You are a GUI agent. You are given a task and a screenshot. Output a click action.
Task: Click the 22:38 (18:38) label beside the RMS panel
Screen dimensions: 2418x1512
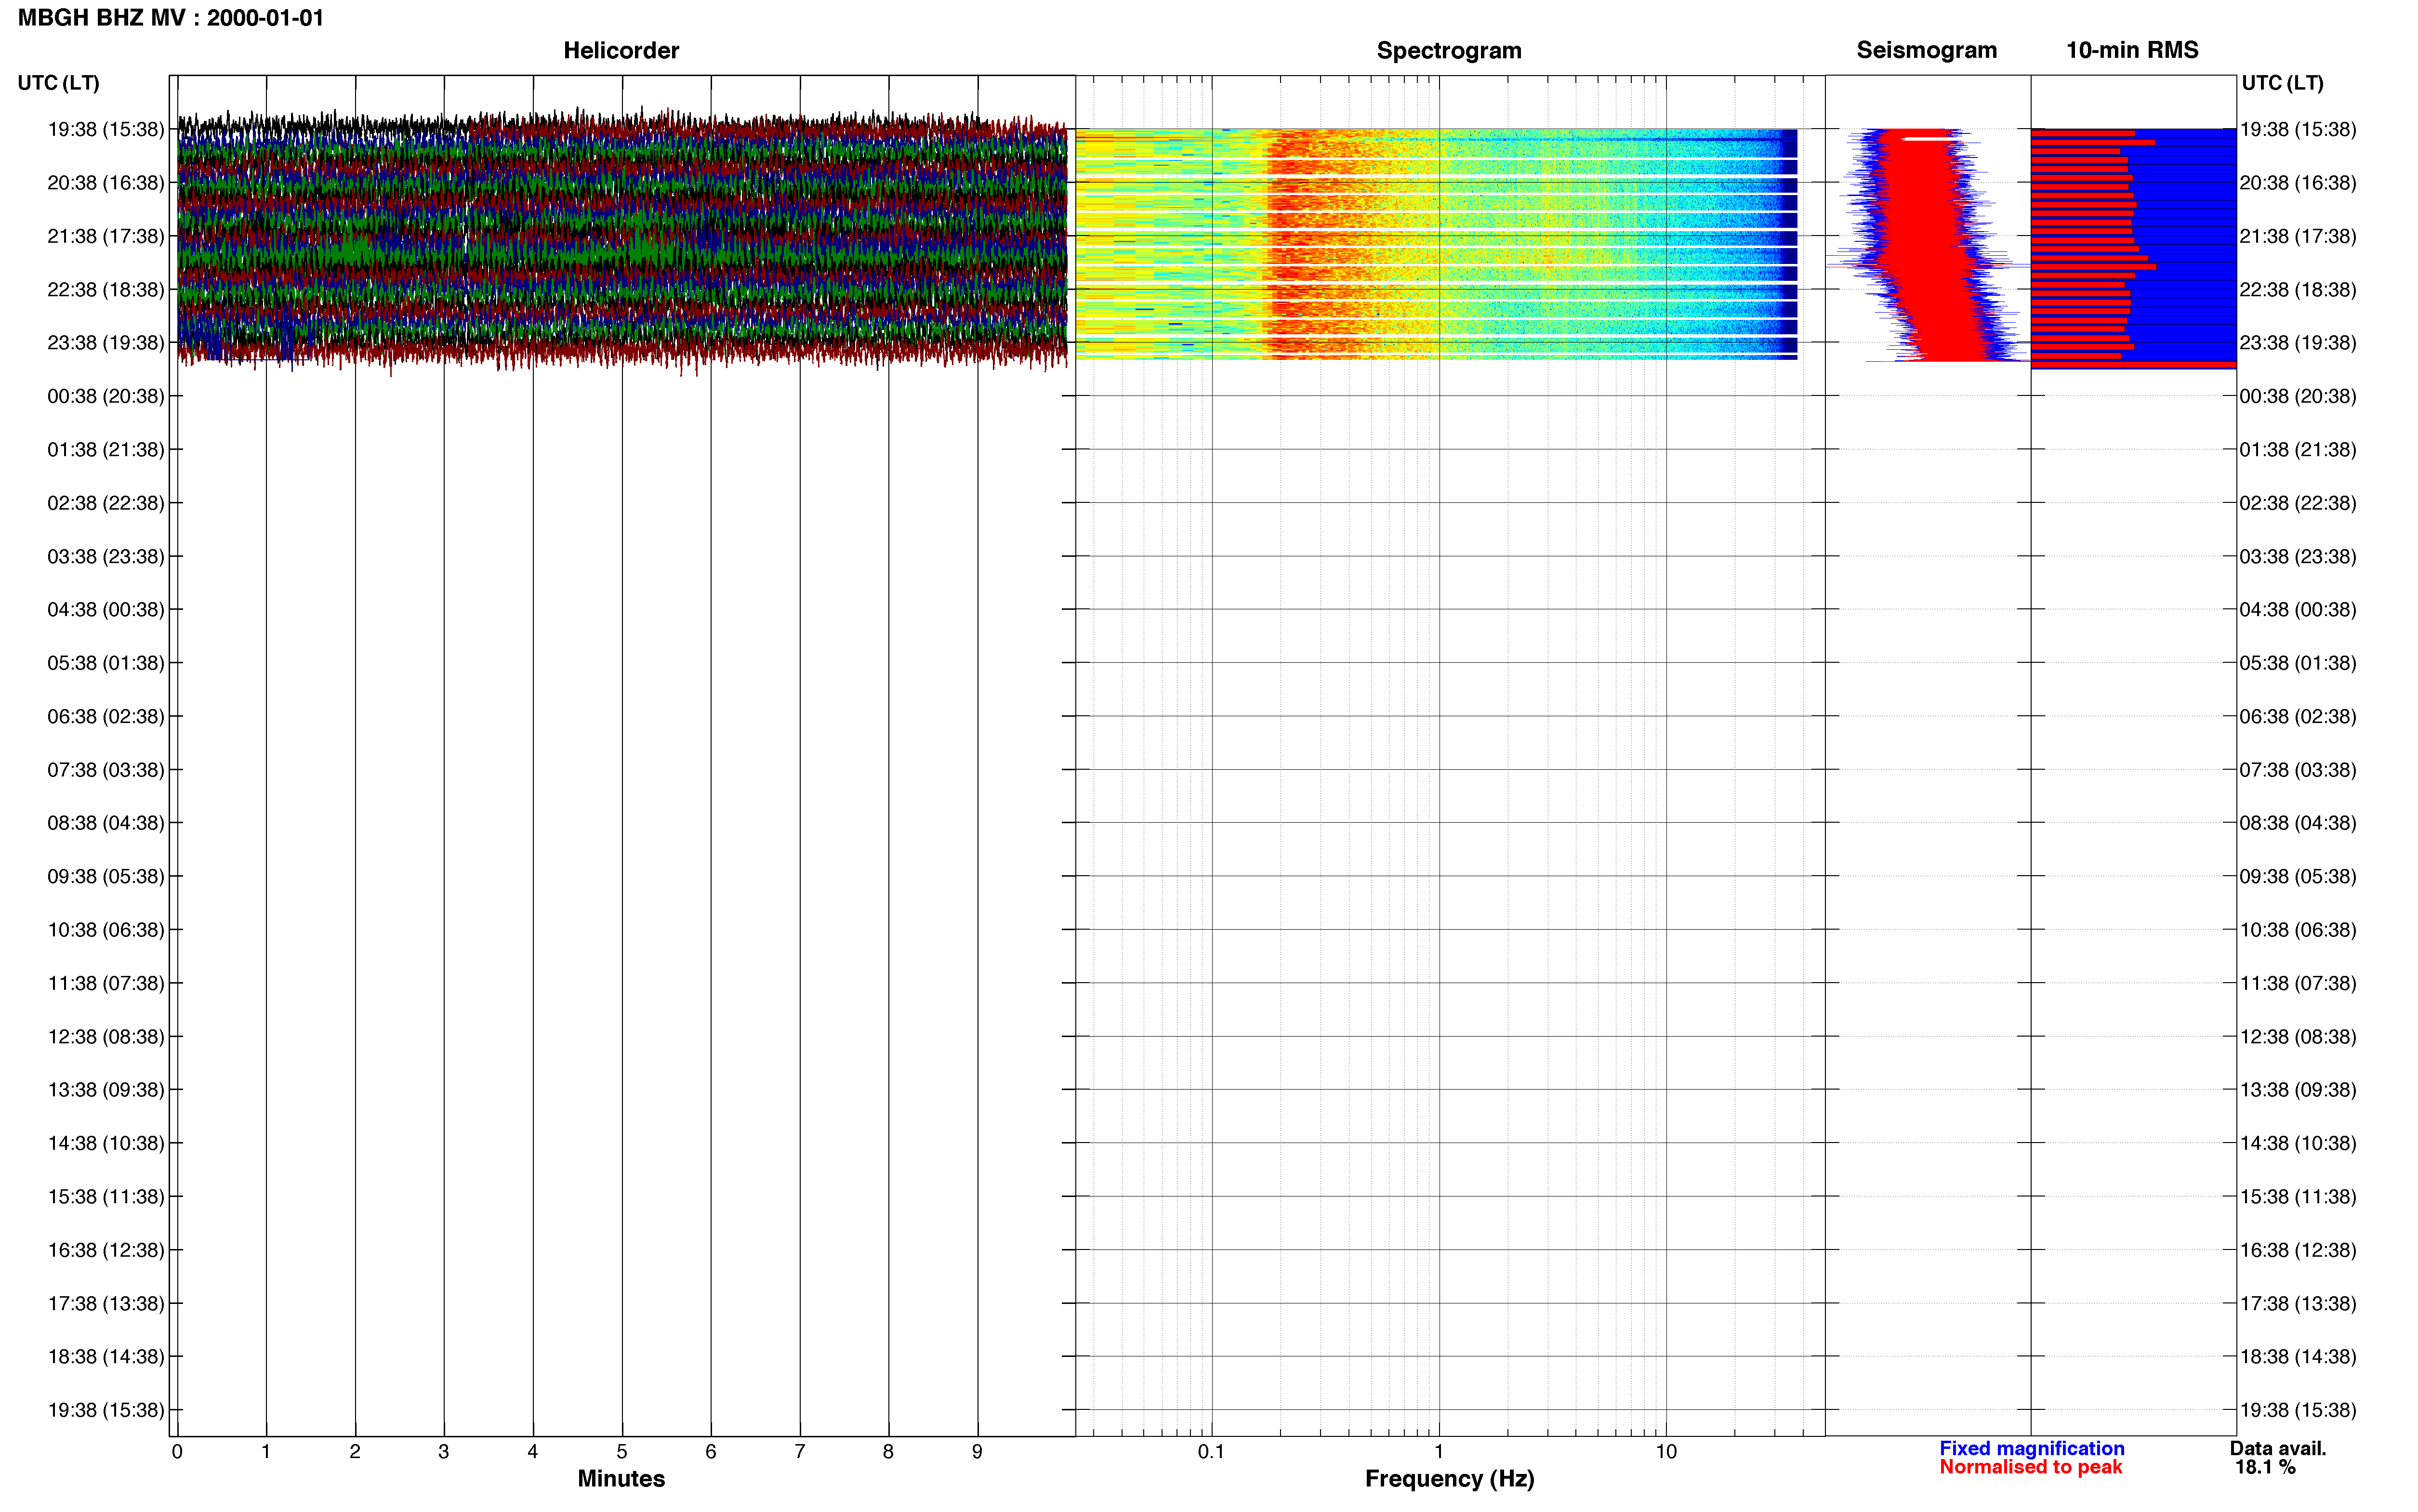(2298, 290)
